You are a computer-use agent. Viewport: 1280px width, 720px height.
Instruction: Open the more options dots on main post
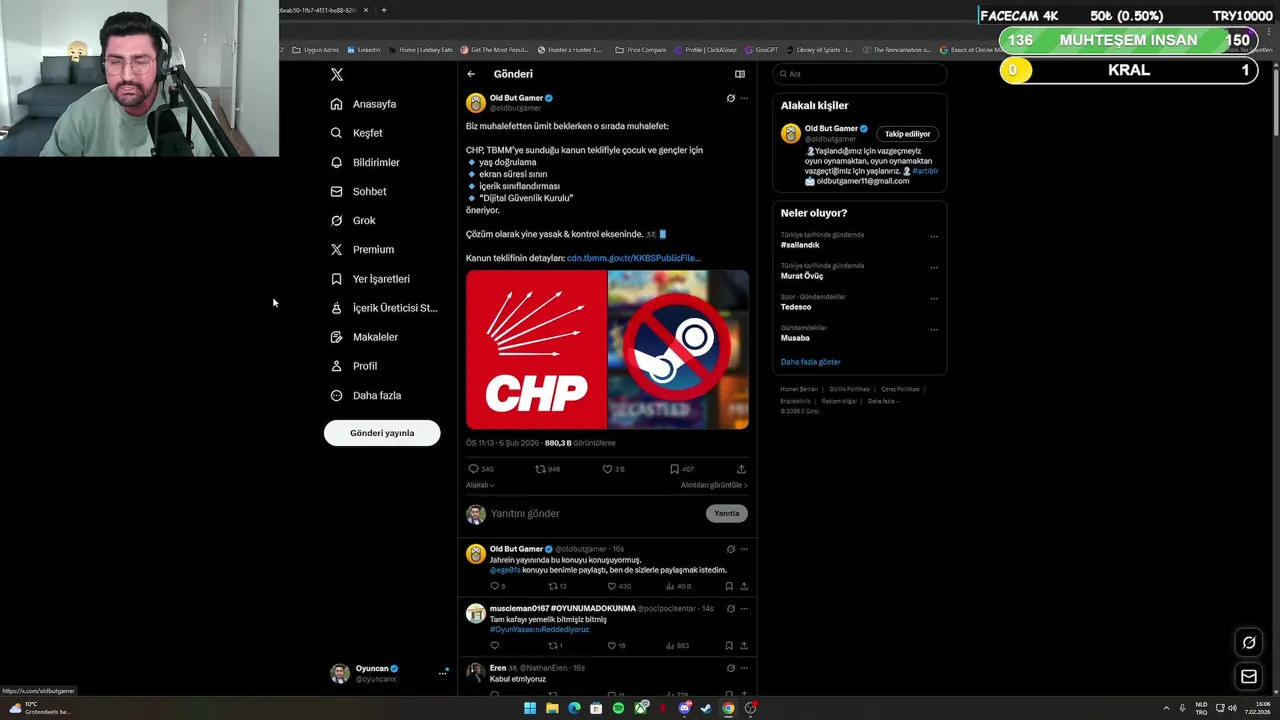744,98
